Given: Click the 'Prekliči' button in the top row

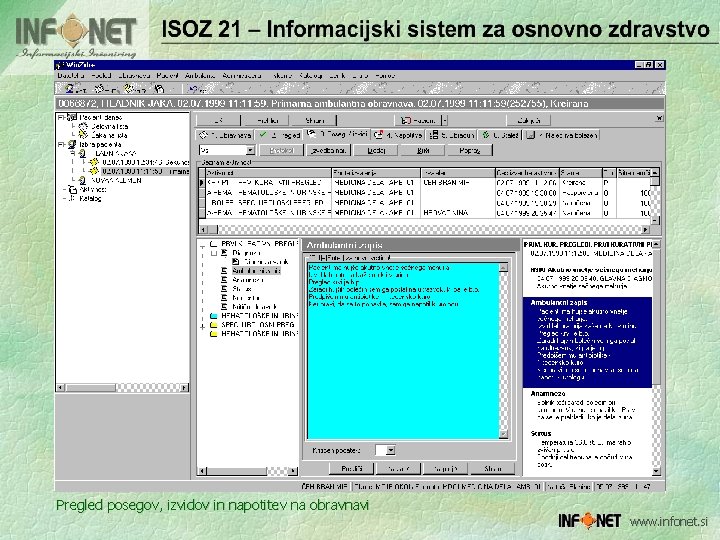Looking at the screenshot, I should point(267,120).
